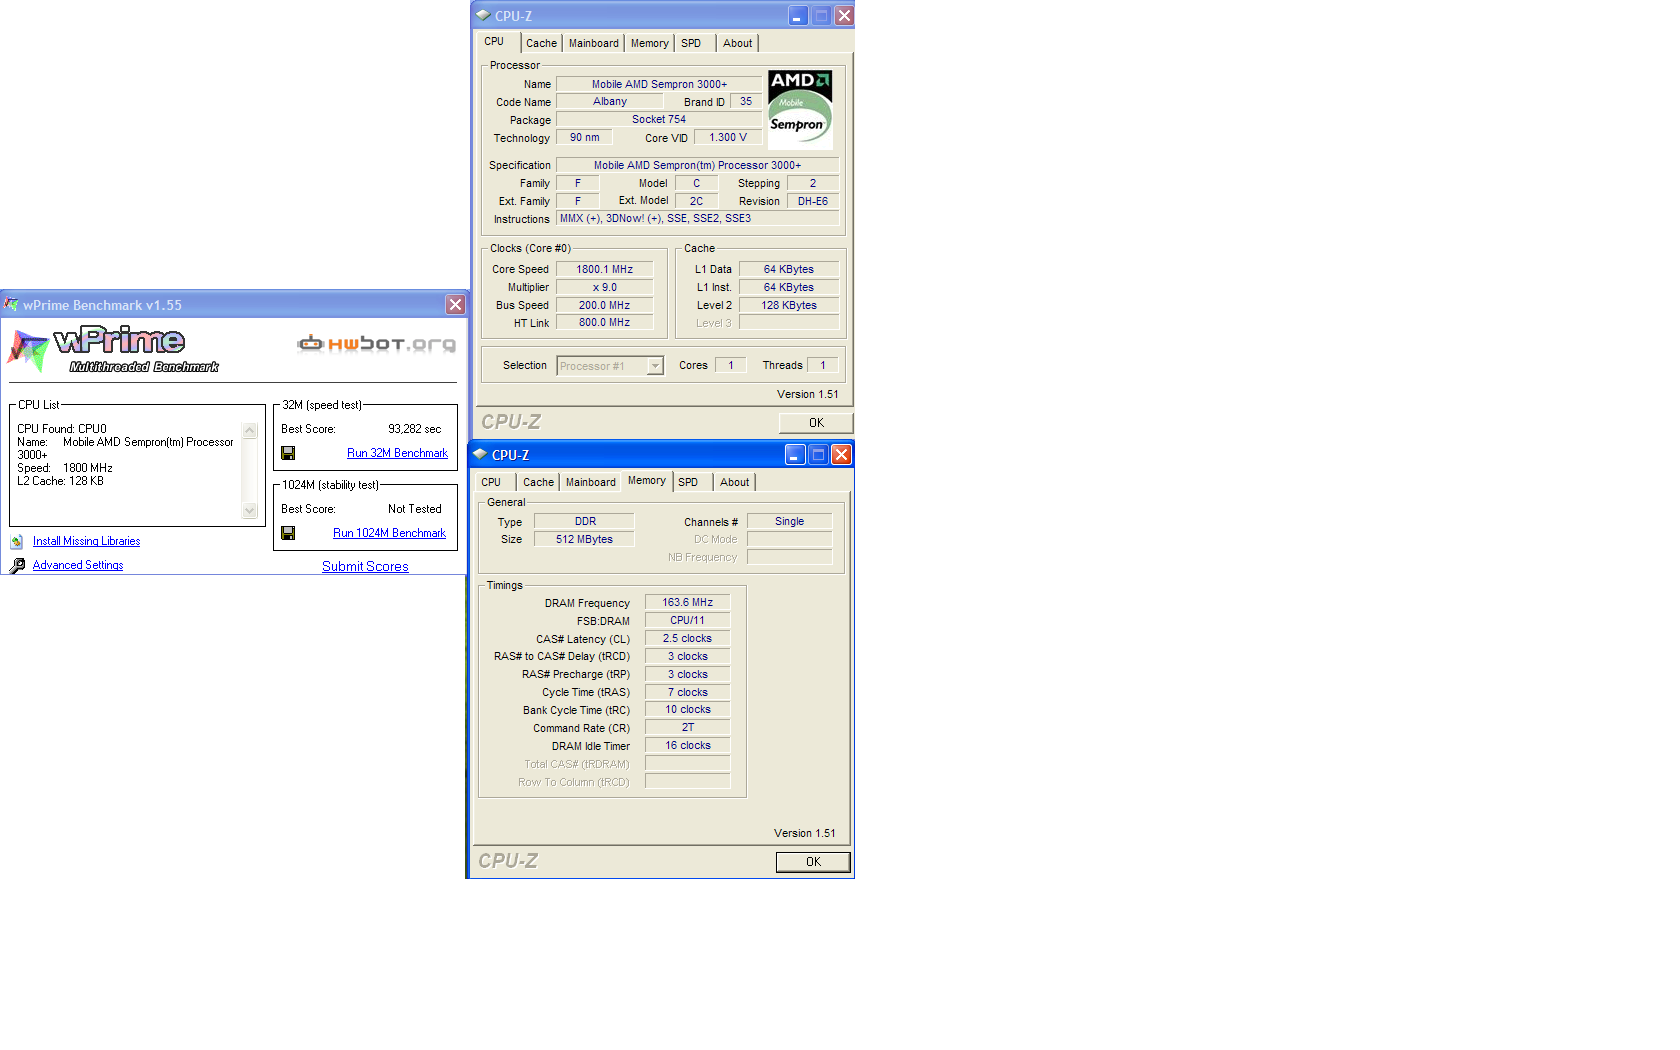
Task: Open Memory tab in top CPU-Z window
Action: click(x=650, y=44)
